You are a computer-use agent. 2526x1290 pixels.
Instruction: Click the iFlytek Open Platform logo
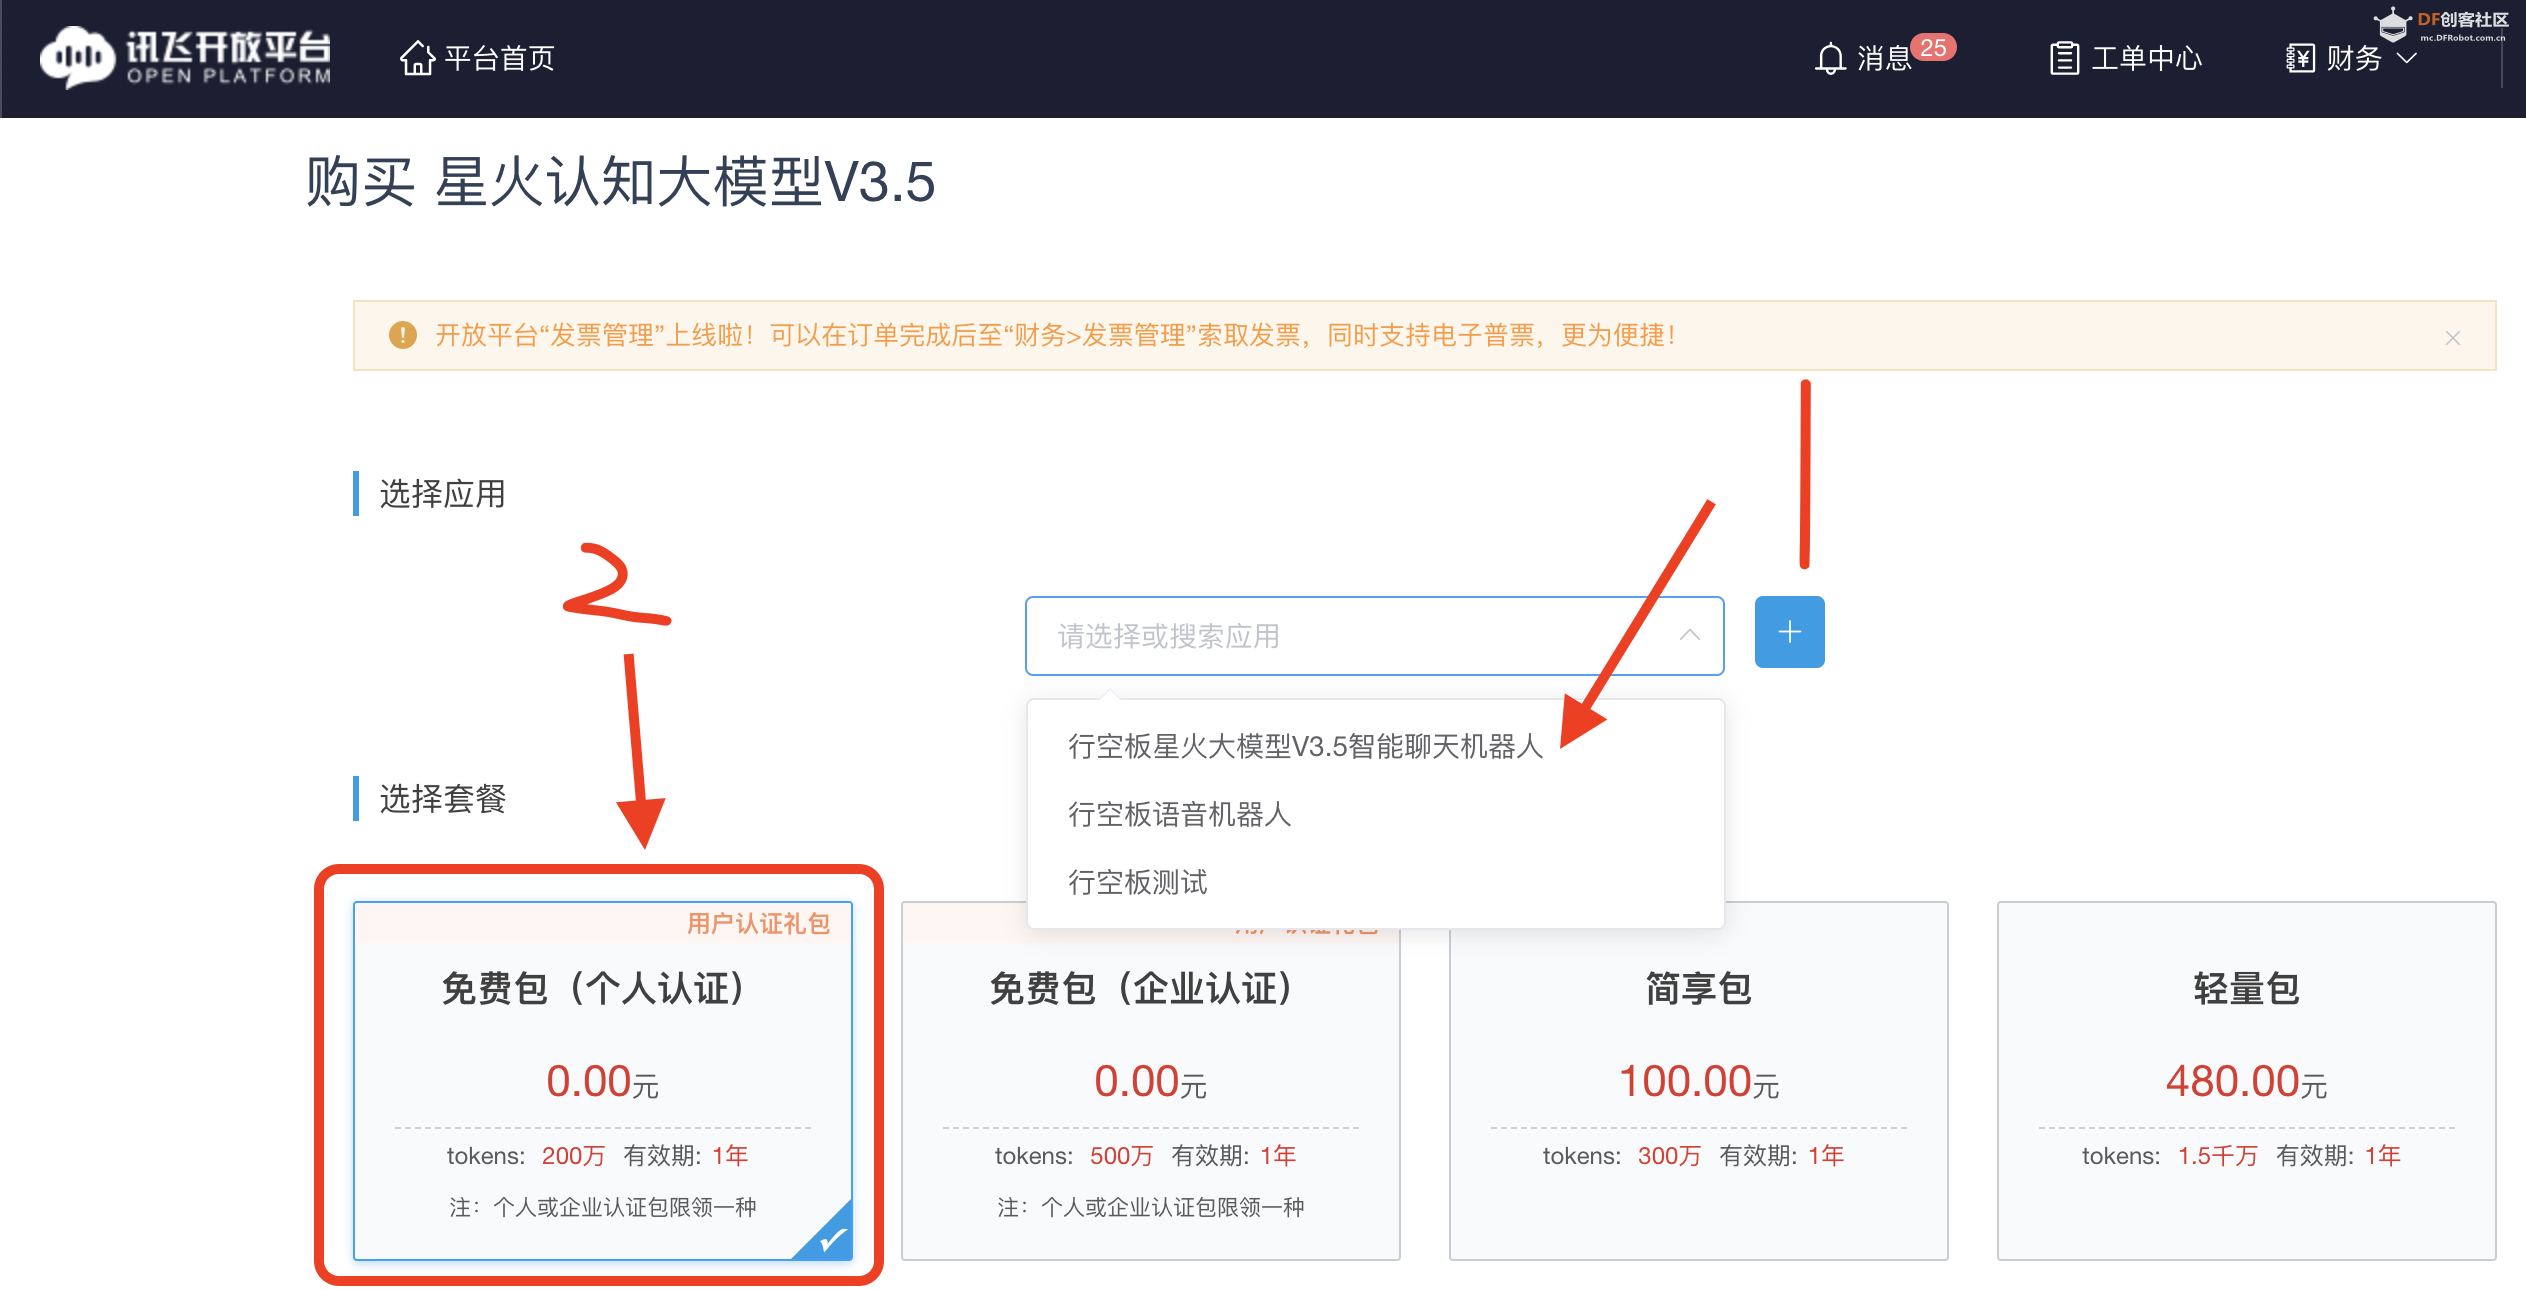[x=185, y=58]
